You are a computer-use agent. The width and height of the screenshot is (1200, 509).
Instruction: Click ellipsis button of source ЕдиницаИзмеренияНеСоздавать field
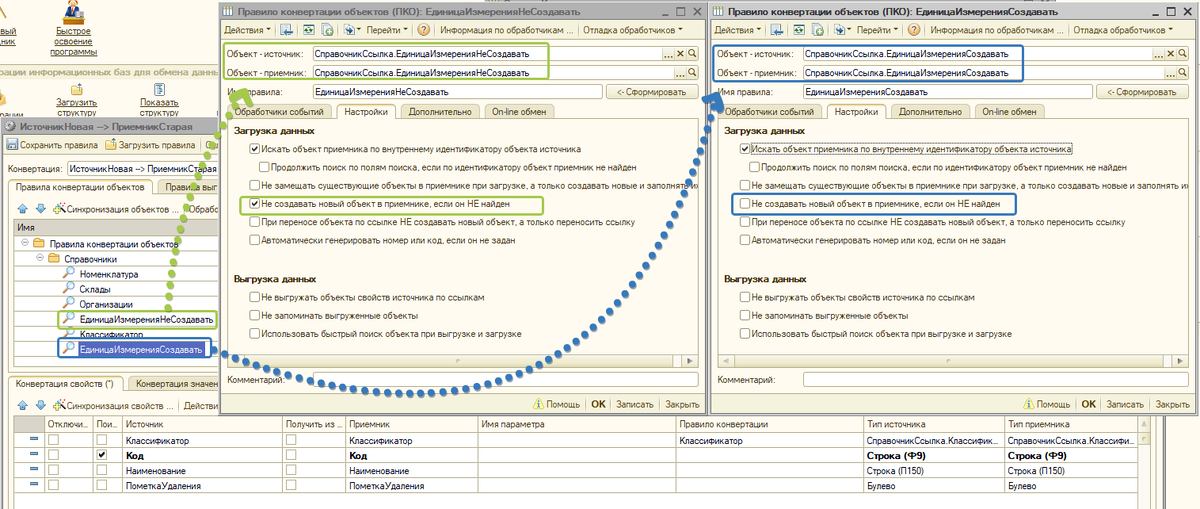668,53
